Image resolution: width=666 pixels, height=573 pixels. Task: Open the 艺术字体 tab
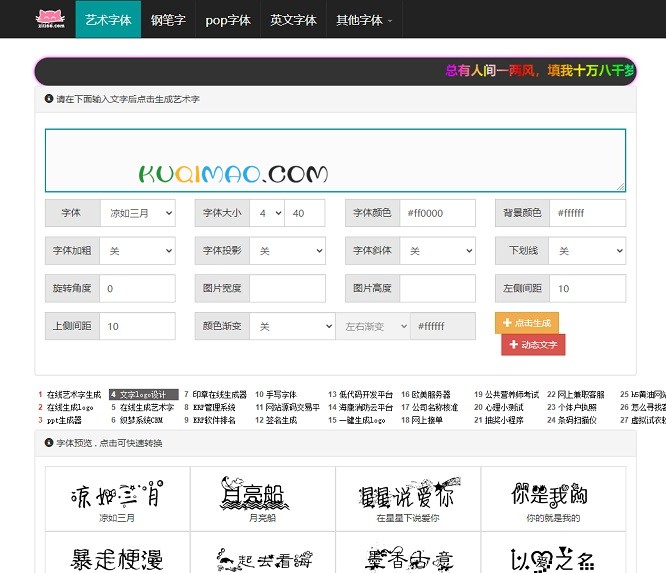click(108, 20)
